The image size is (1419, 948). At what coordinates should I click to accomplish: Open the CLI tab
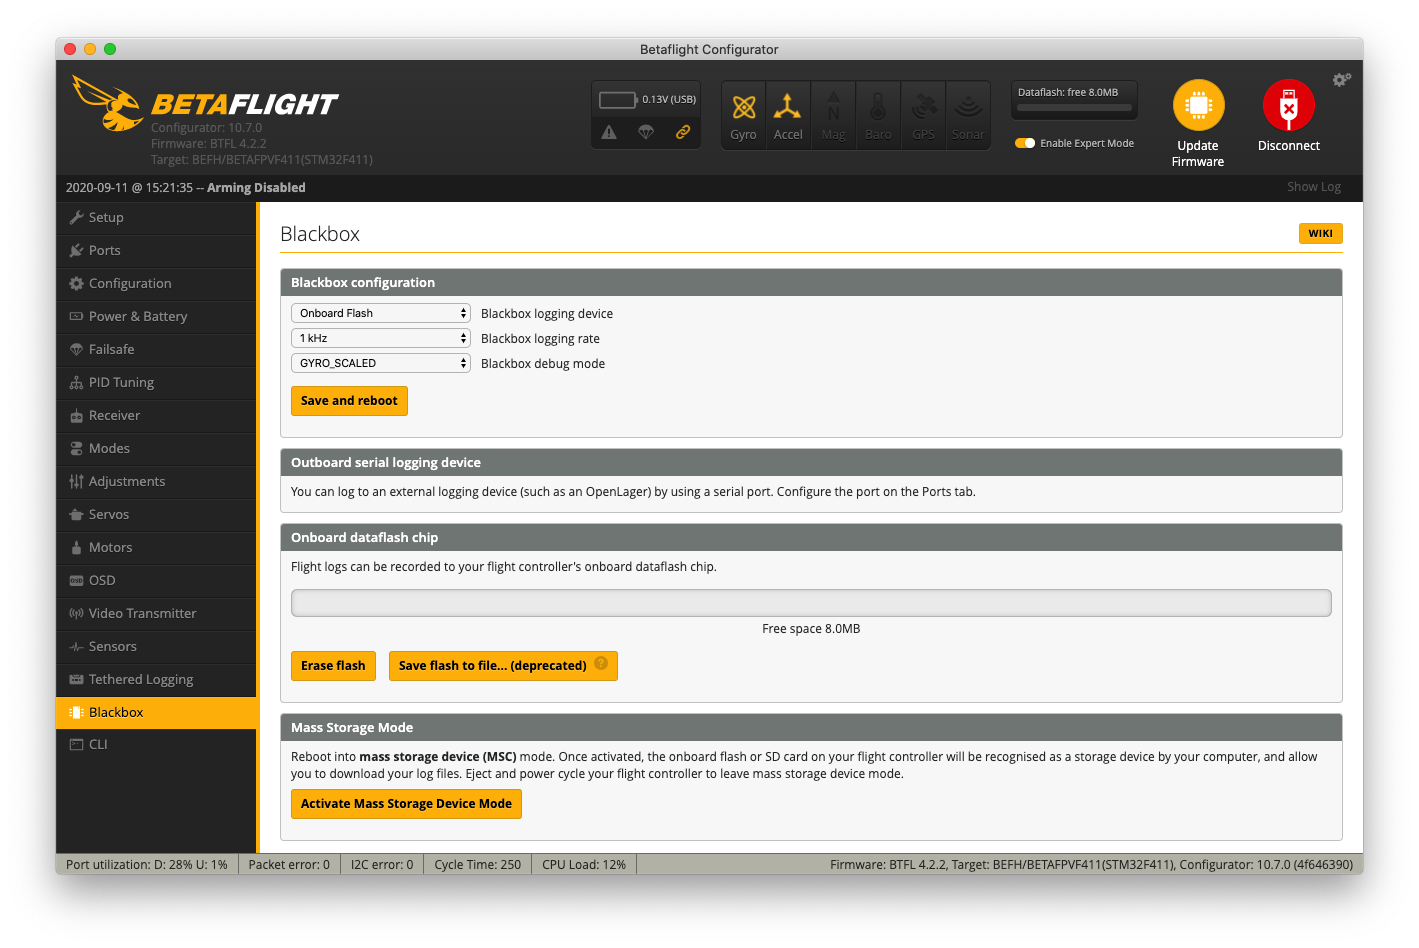tap(156, 744)
